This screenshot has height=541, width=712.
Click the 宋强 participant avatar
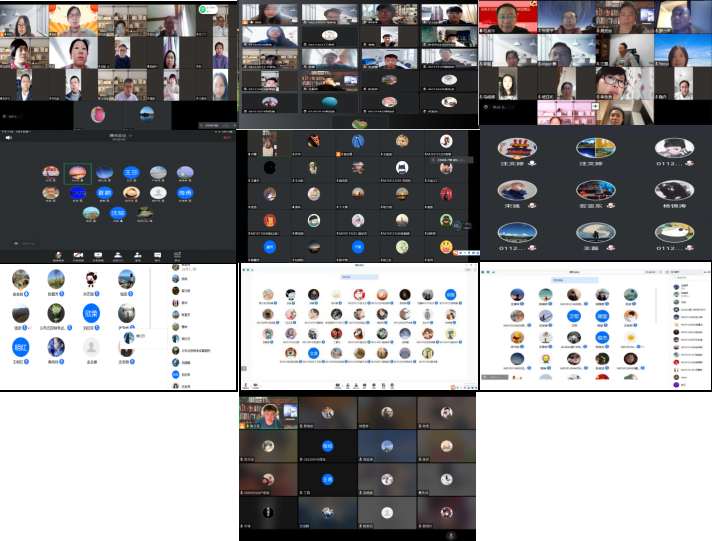(517, 191)
